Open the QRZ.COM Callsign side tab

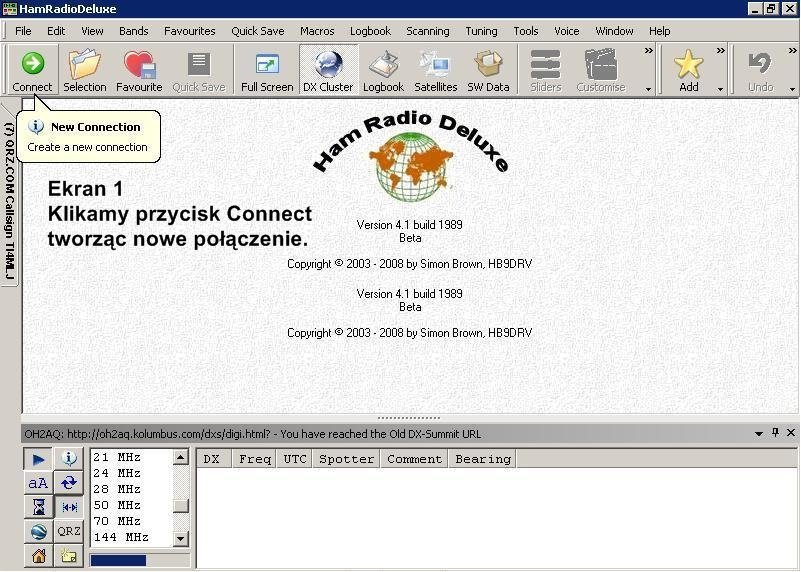(x=10, y=199)
